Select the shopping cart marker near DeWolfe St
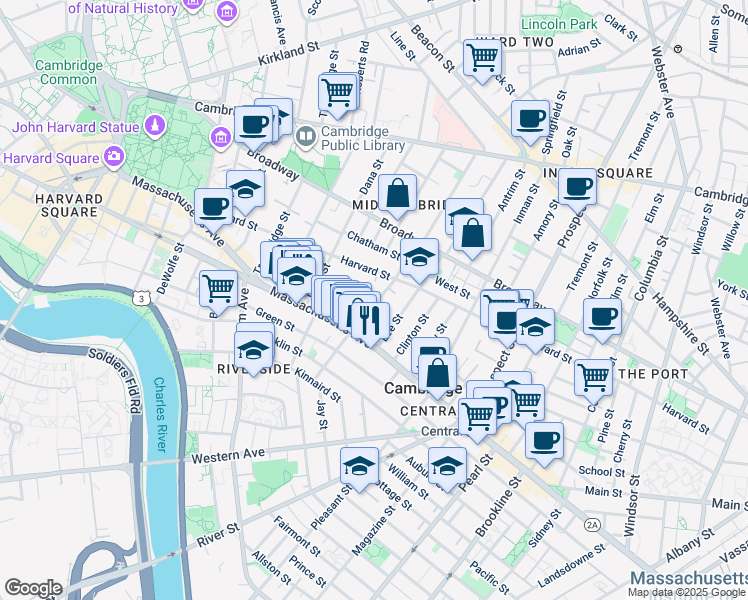748x600 pixels. click(x=218, y=291)
